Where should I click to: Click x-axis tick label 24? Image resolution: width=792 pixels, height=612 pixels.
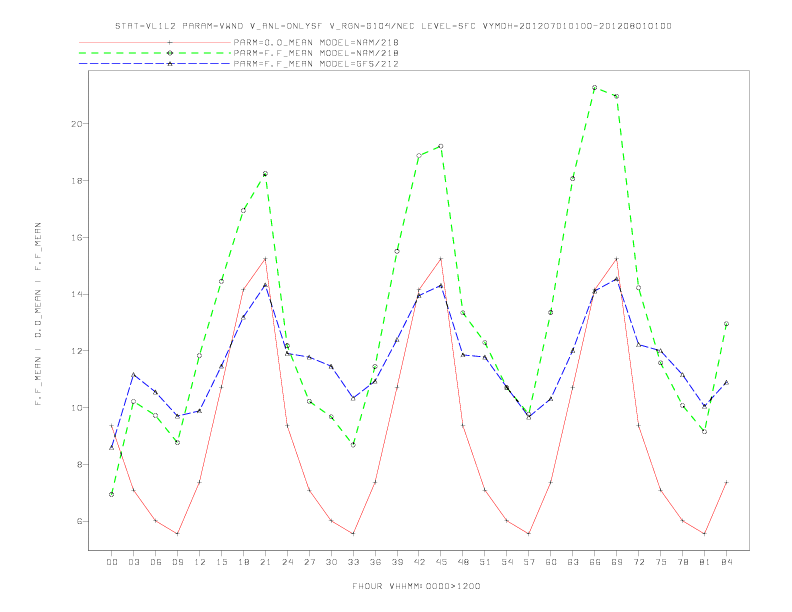point(287,562)
